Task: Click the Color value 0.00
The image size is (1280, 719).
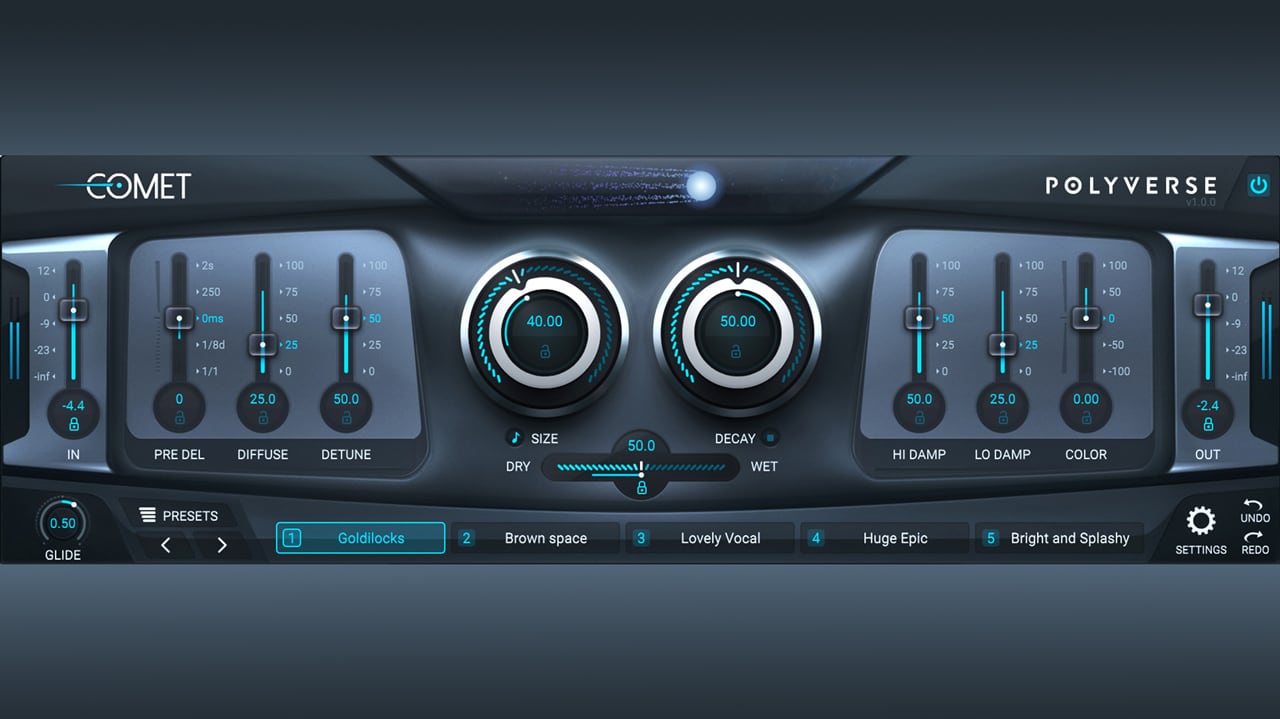Action: [x=1086, y=399]
